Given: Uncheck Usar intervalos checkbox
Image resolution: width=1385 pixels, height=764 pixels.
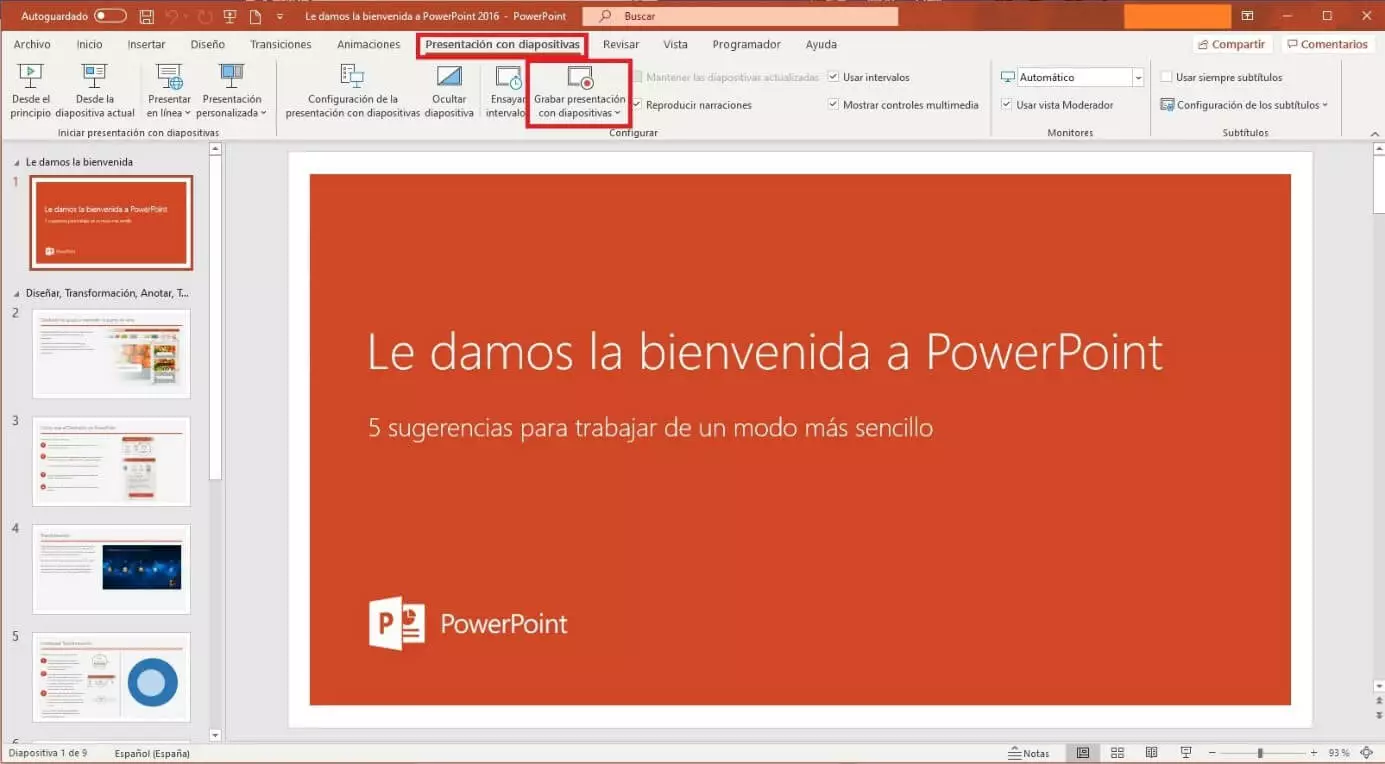Looking at the screenshot, I should pos(834,77).
